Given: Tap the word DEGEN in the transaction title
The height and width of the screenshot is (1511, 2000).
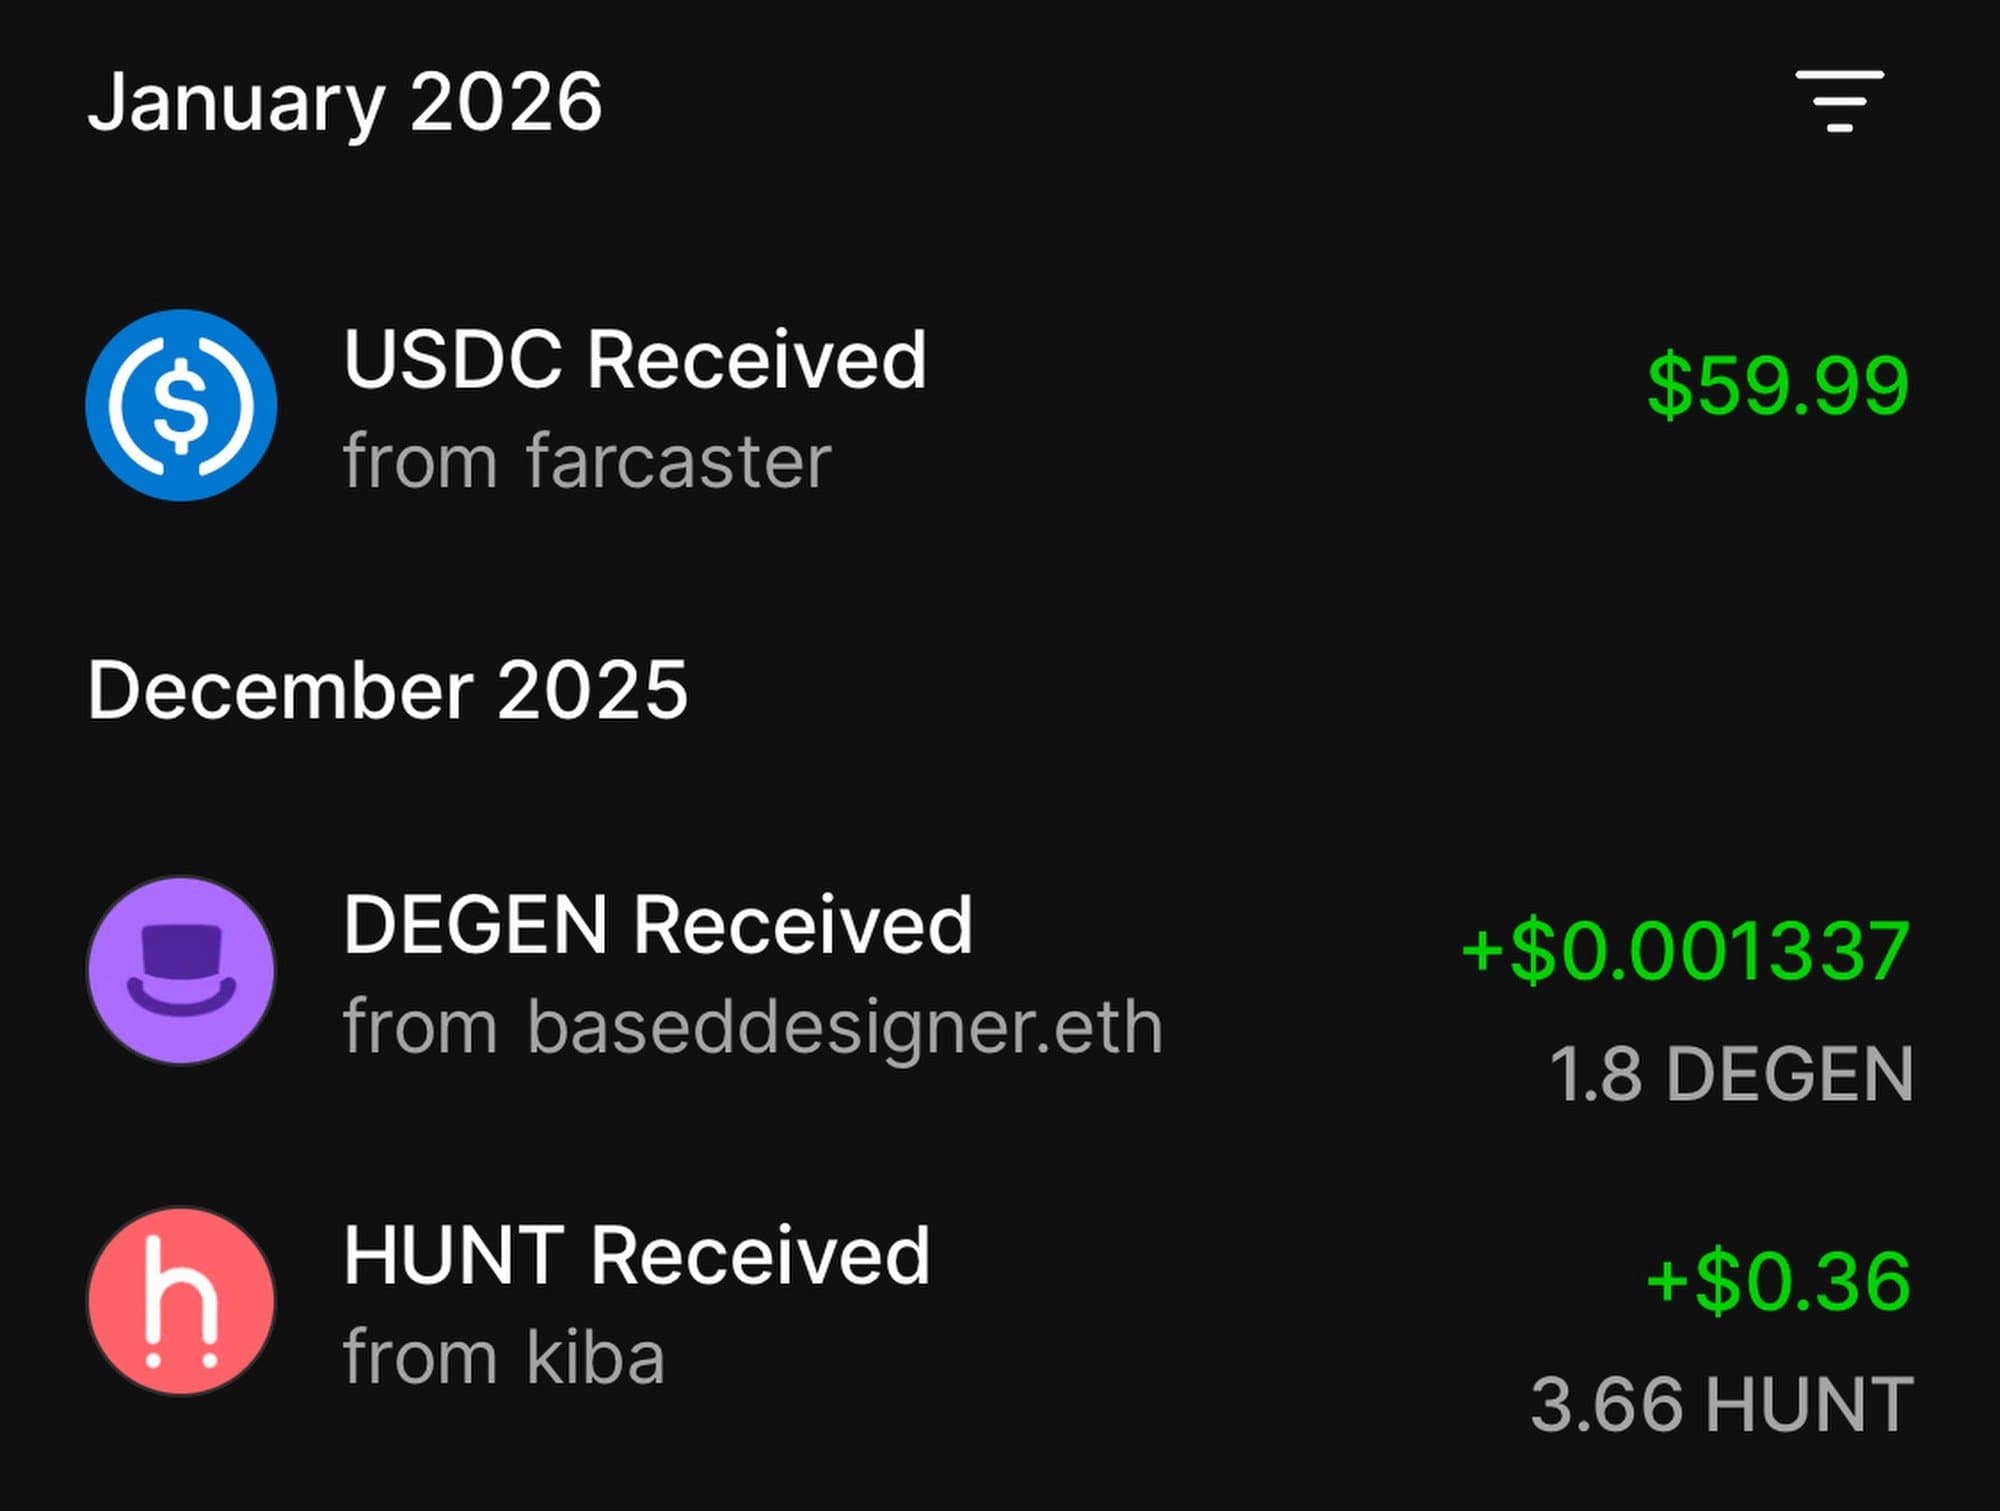Looking at the screenshot, I should [x=475, y=925].
